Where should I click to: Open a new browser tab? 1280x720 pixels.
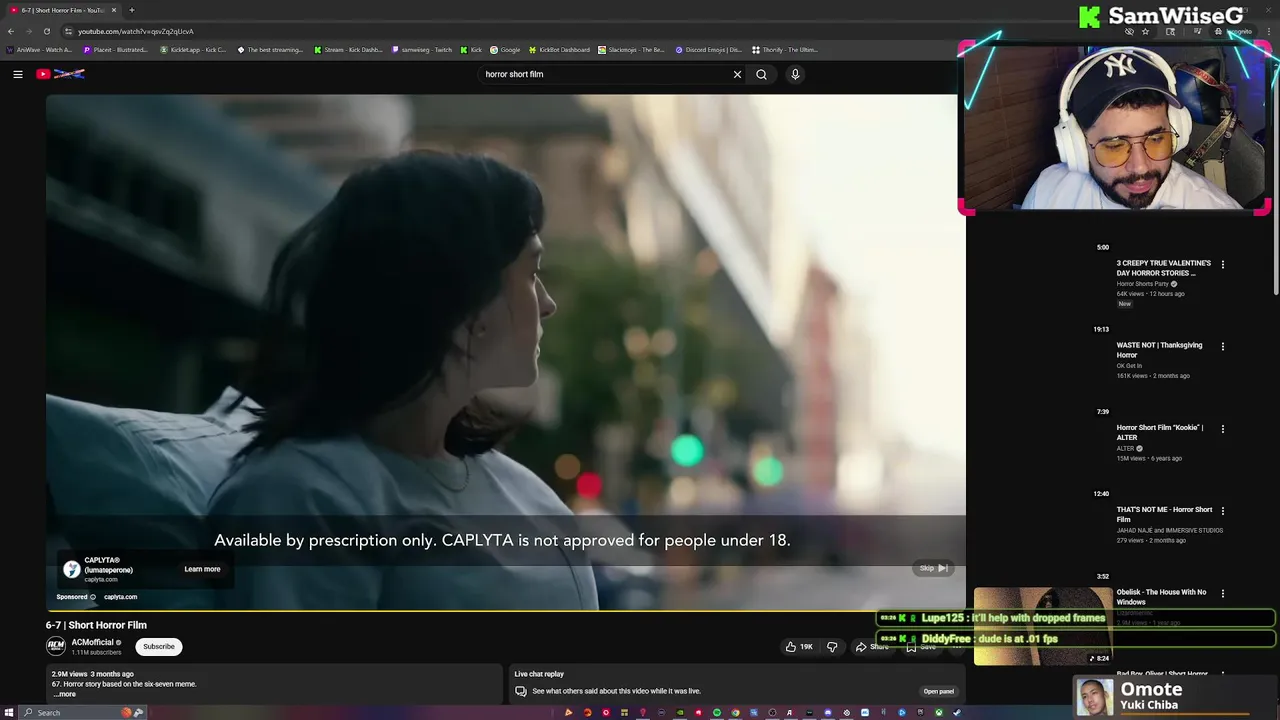click(x=131, y=10)
